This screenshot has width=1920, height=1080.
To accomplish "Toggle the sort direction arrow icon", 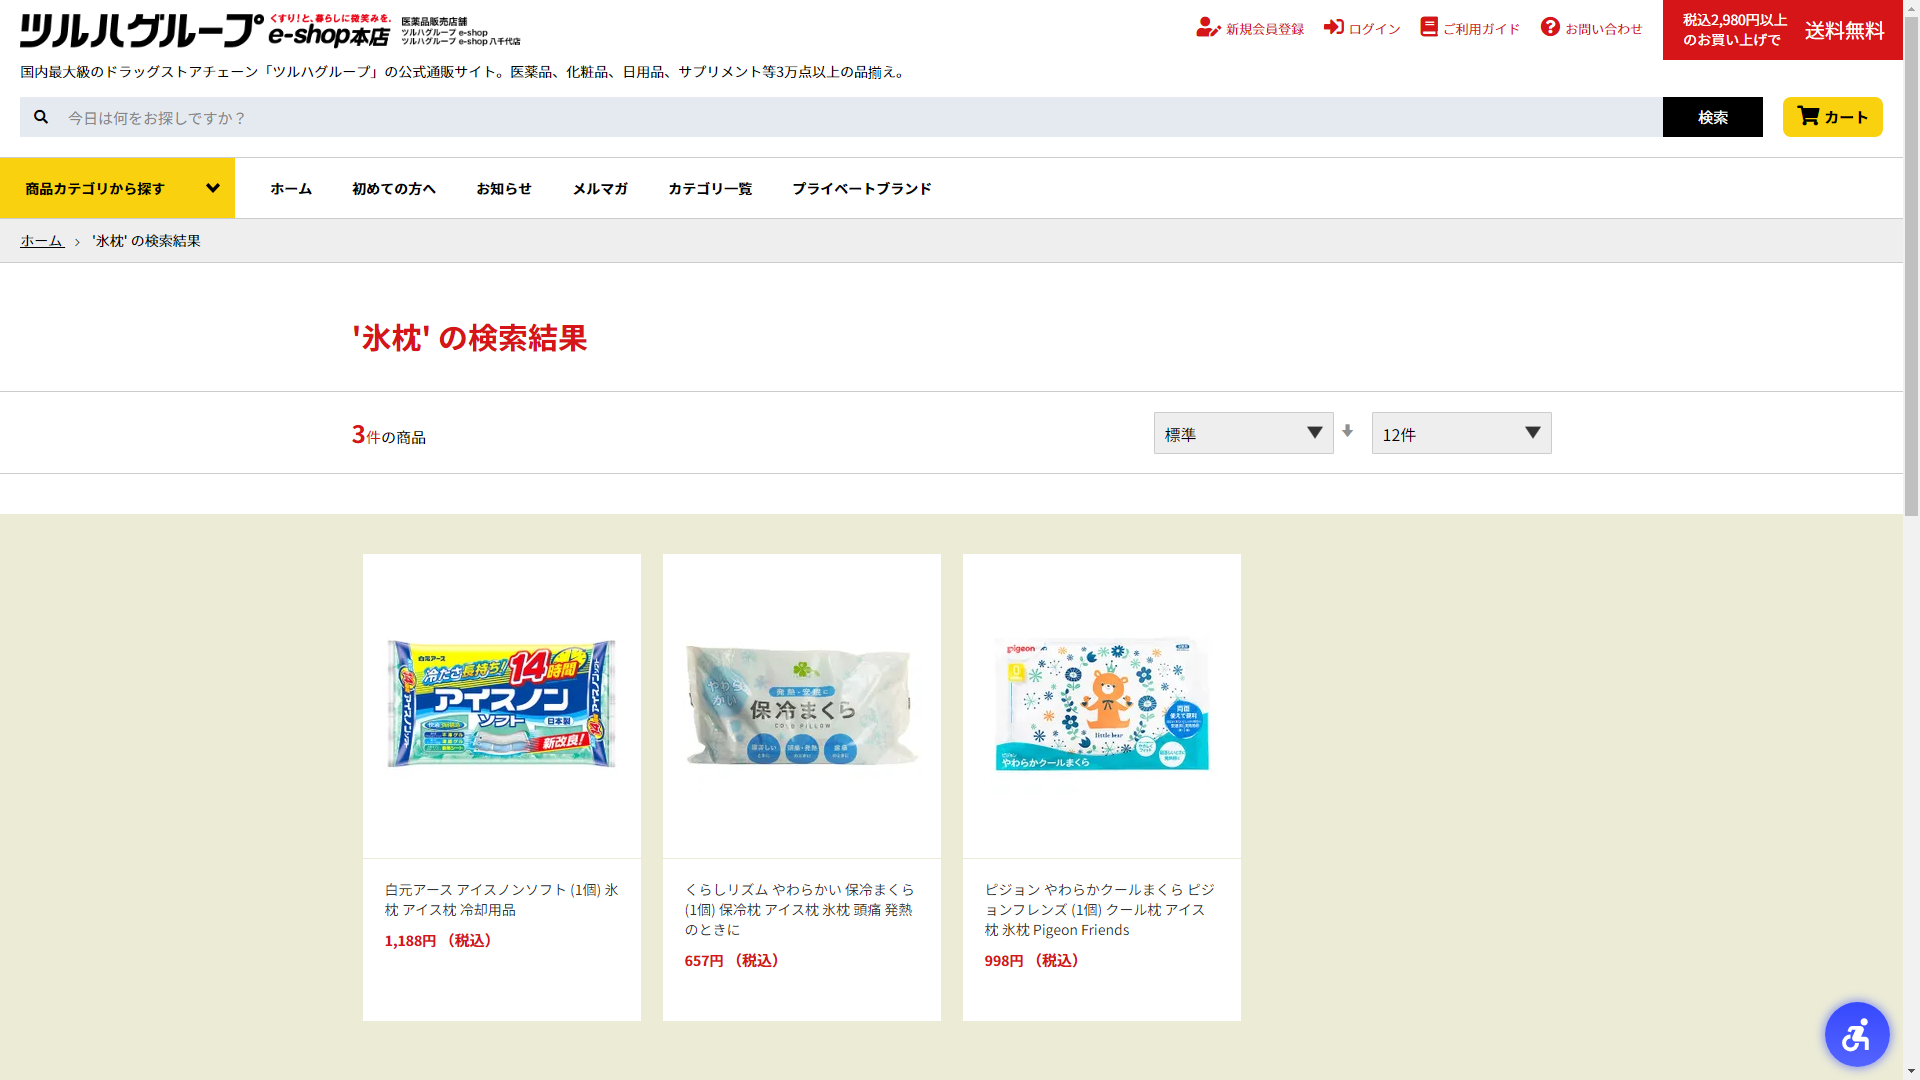I will [1348, 431].
